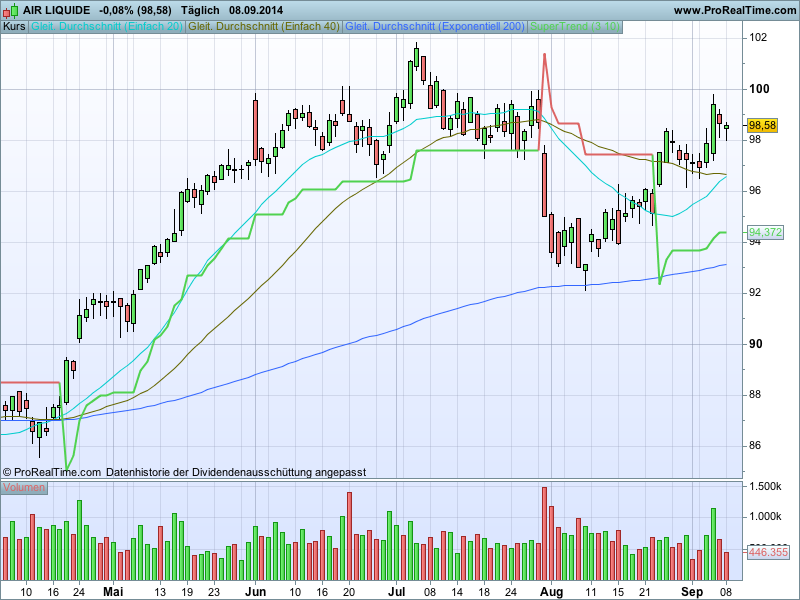The image size is (800, 600).
Task: Click the 96 price axis label
Action: pyautogui.click(x=755, y=191)
